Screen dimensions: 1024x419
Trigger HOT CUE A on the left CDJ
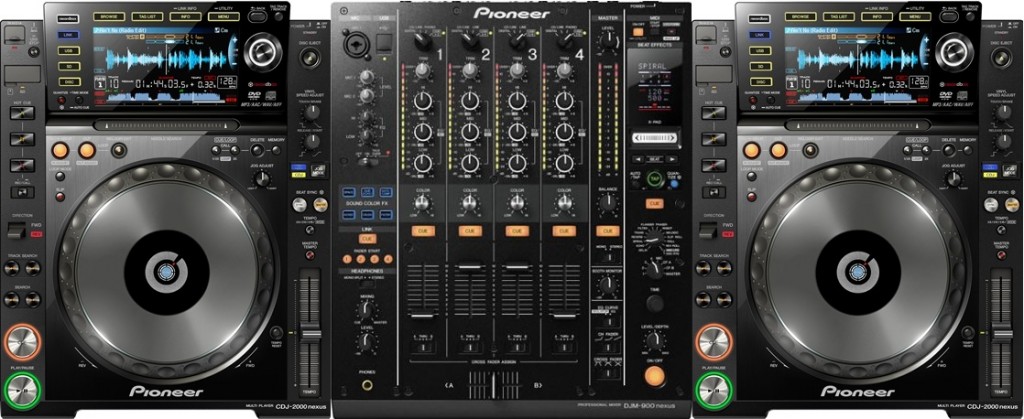click(x=22, y=112)
